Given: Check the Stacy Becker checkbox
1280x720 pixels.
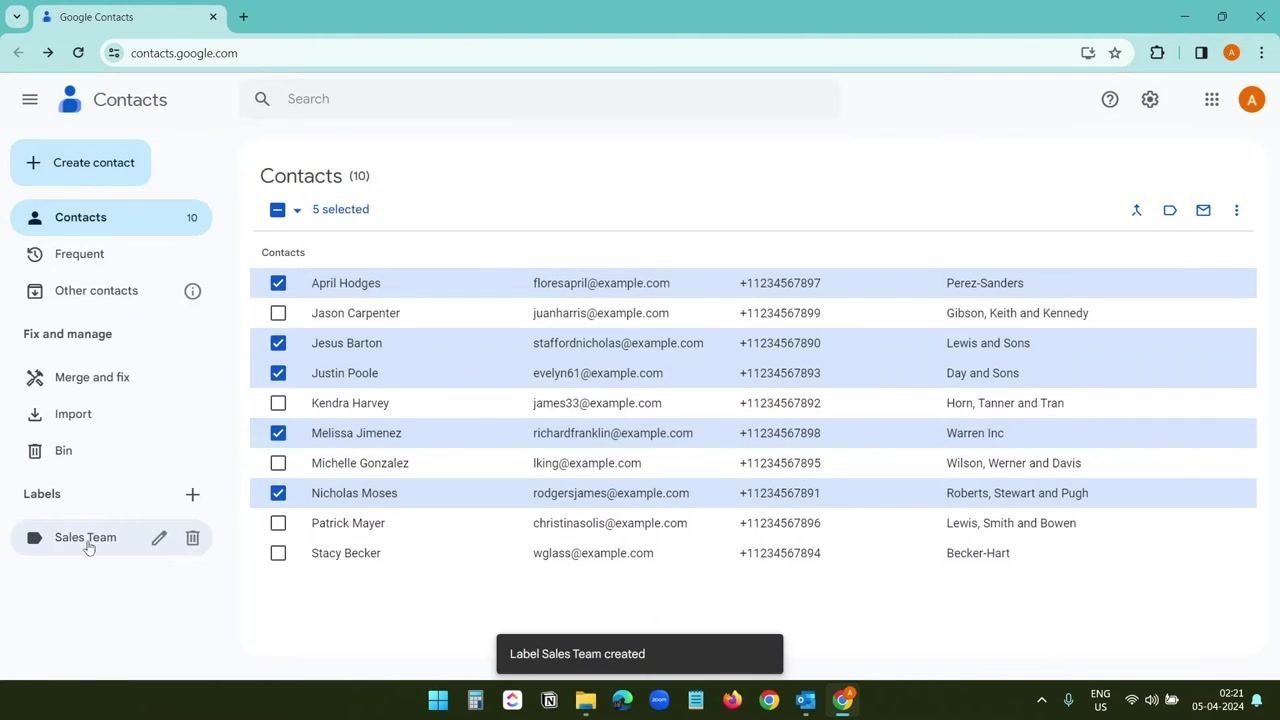Looking at the screenshot, I should (x=278, y=553).
